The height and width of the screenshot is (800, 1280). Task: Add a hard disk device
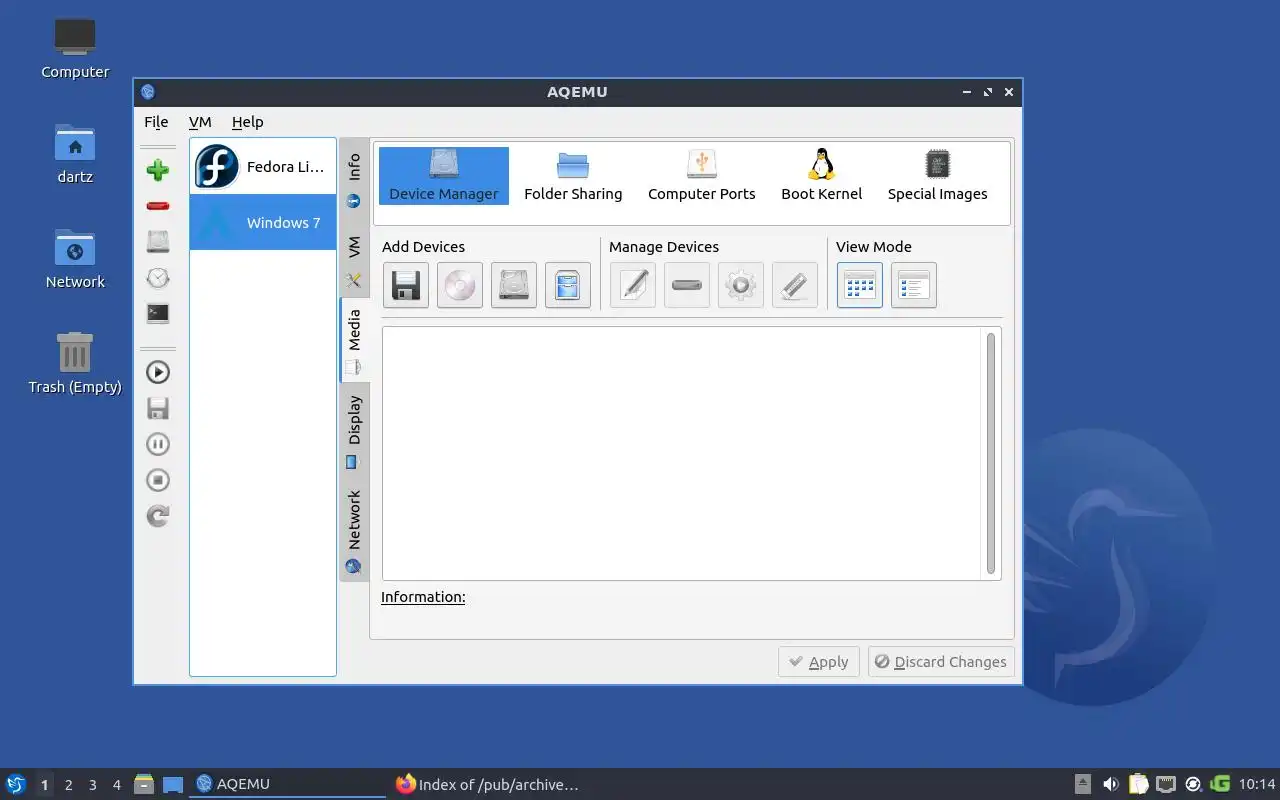[514, 285]
